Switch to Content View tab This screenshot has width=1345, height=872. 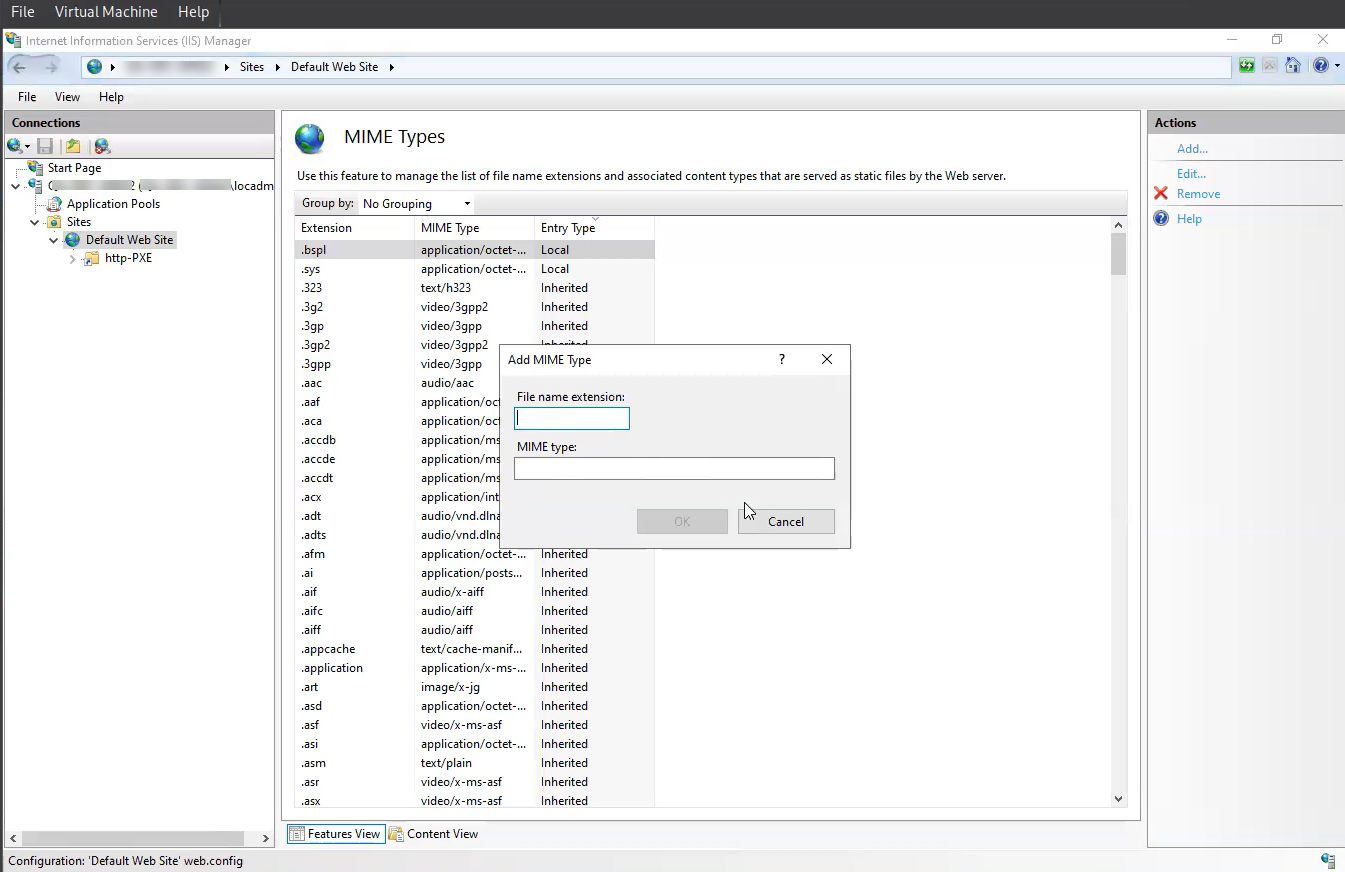pos(433,834)
